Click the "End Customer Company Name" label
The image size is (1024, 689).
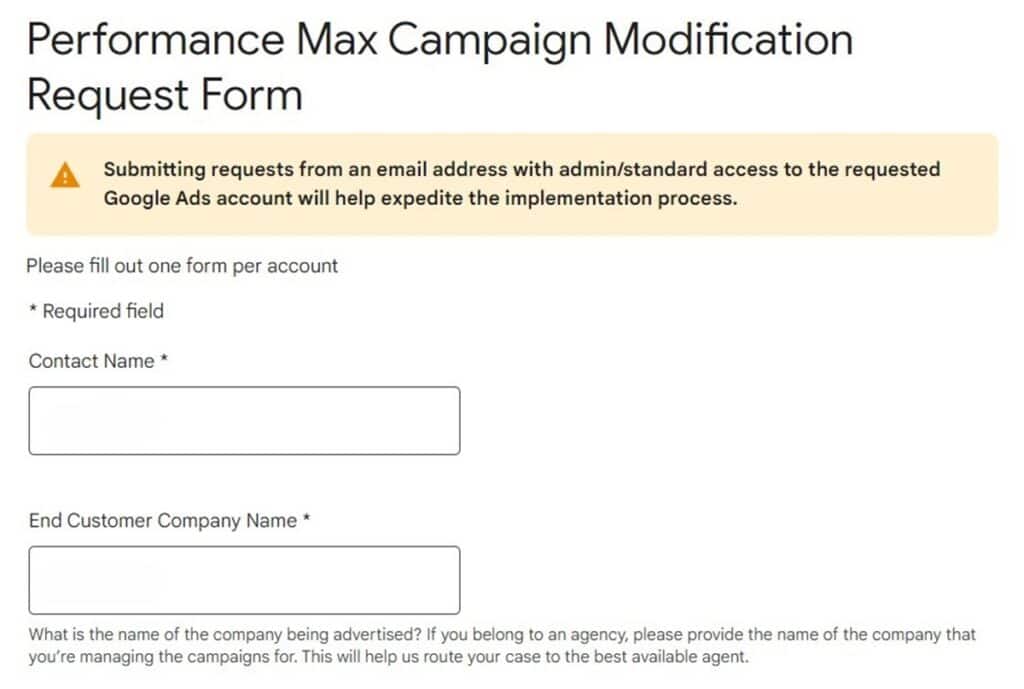(x=163, y=521)
